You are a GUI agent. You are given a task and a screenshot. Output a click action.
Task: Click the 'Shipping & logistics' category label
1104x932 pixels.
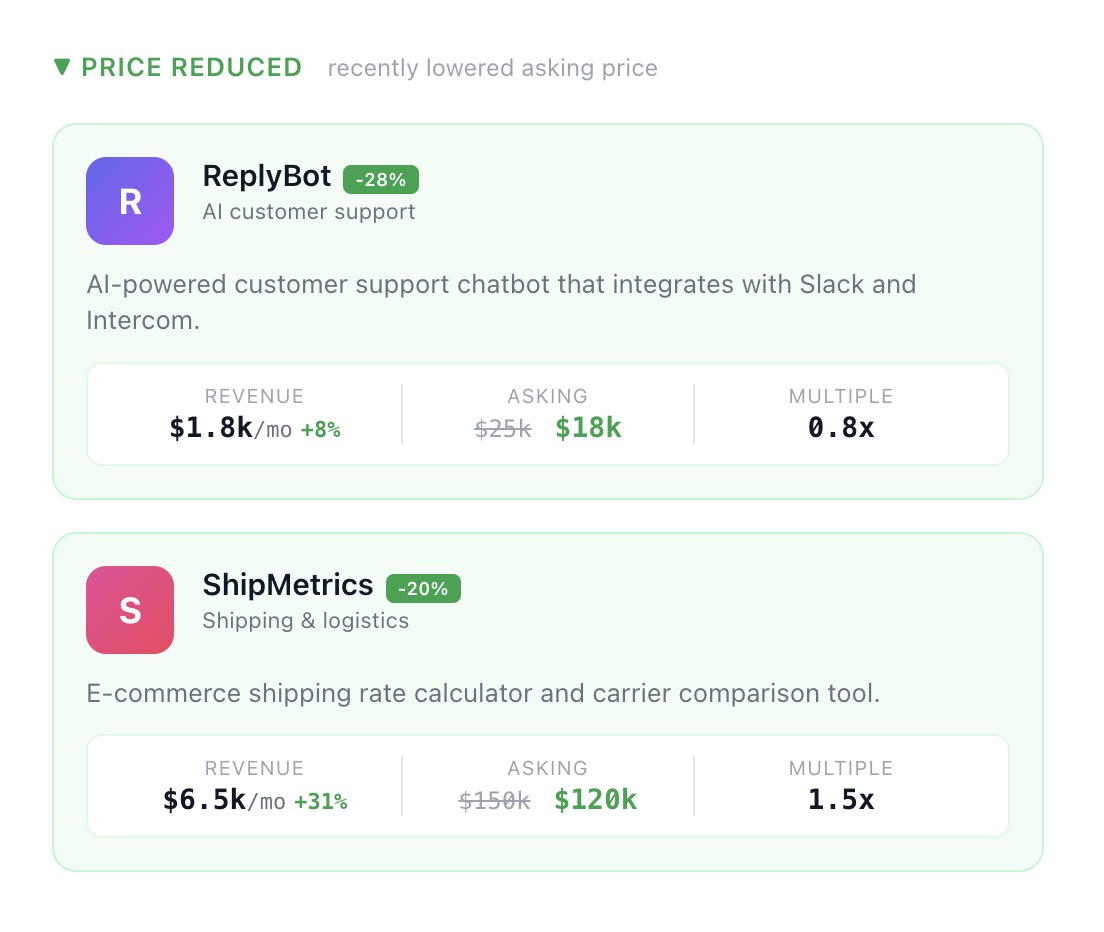[x=305, y=621]
